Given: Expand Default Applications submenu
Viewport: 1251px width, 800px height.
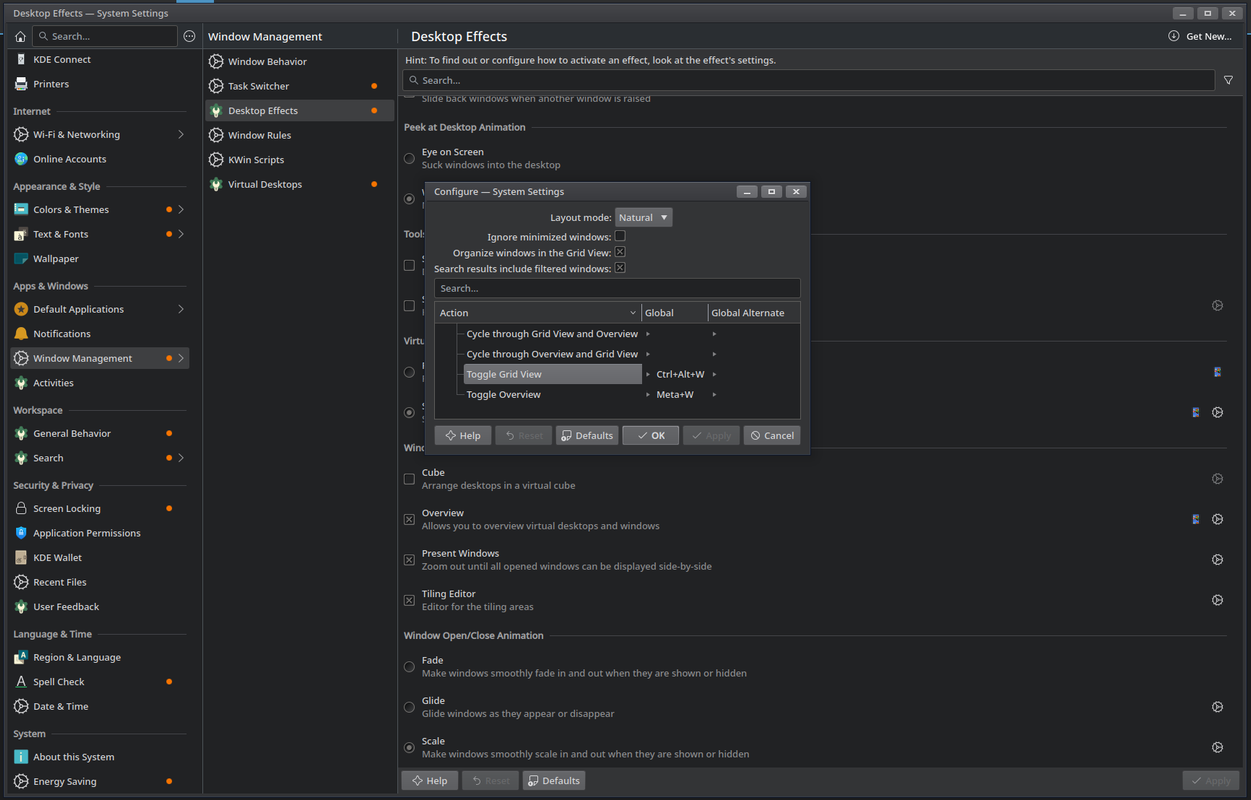Looking at the screenshot, I should point(181,309).
